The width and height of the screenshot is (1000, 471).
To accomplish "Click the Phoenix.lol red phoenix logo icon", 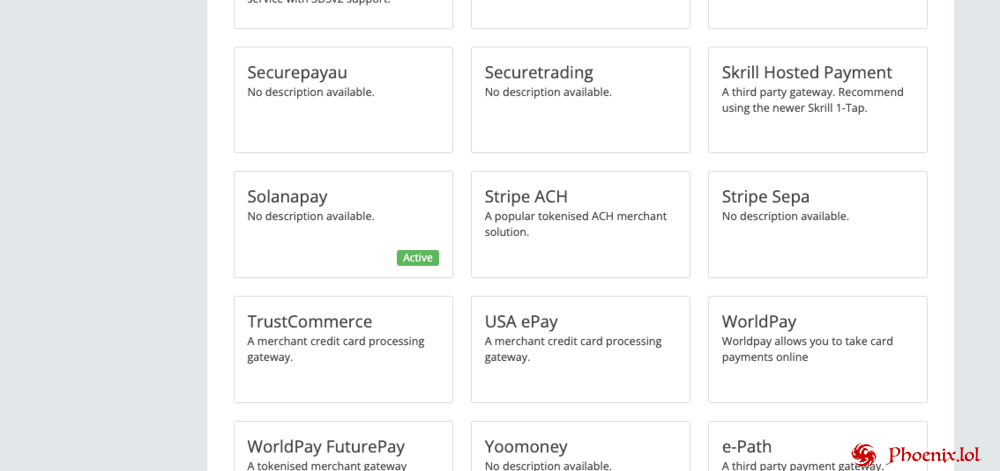I will pyautogui.click(x=864, y=456).
